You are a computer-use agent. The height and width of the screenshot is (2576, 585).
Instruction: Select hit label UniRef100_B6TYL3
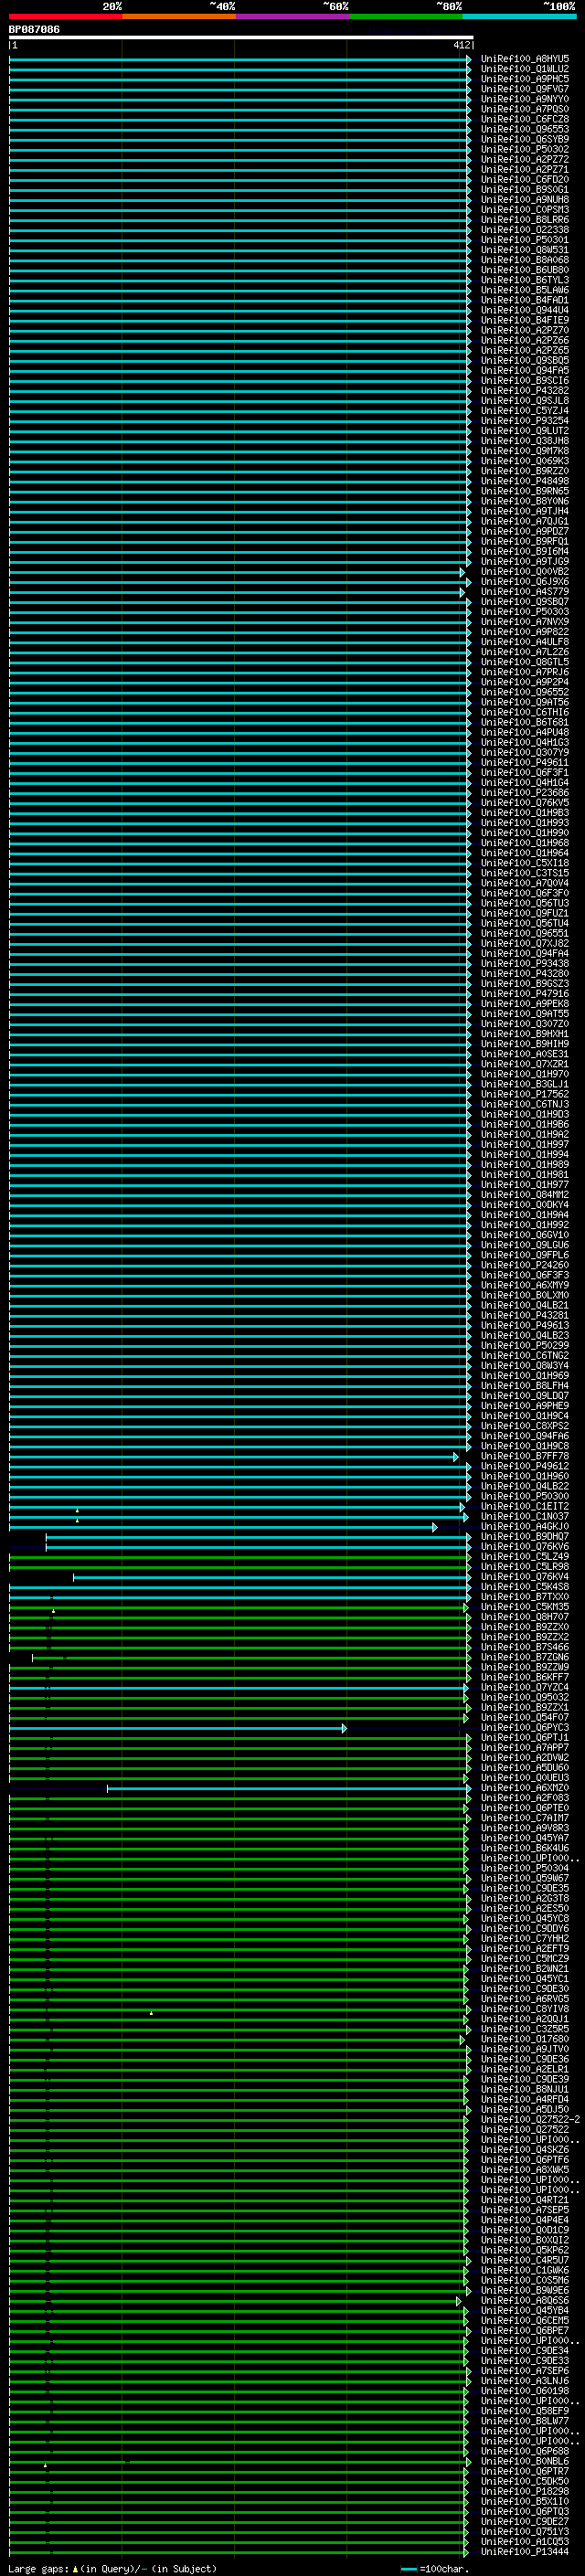[525, 280]
